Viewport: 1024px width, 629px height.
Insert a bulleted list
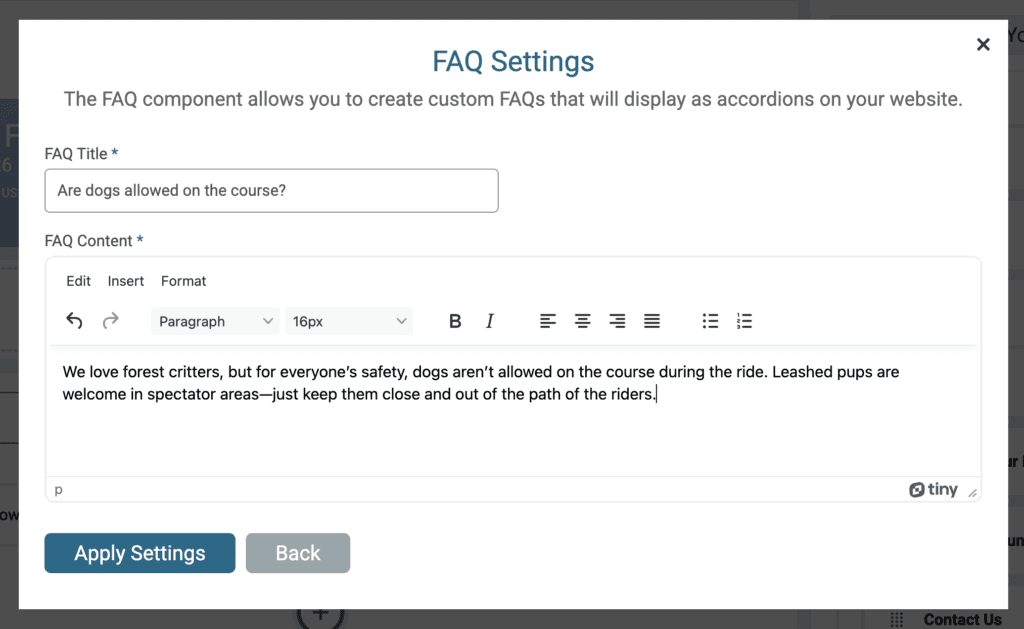click(710, 321)
